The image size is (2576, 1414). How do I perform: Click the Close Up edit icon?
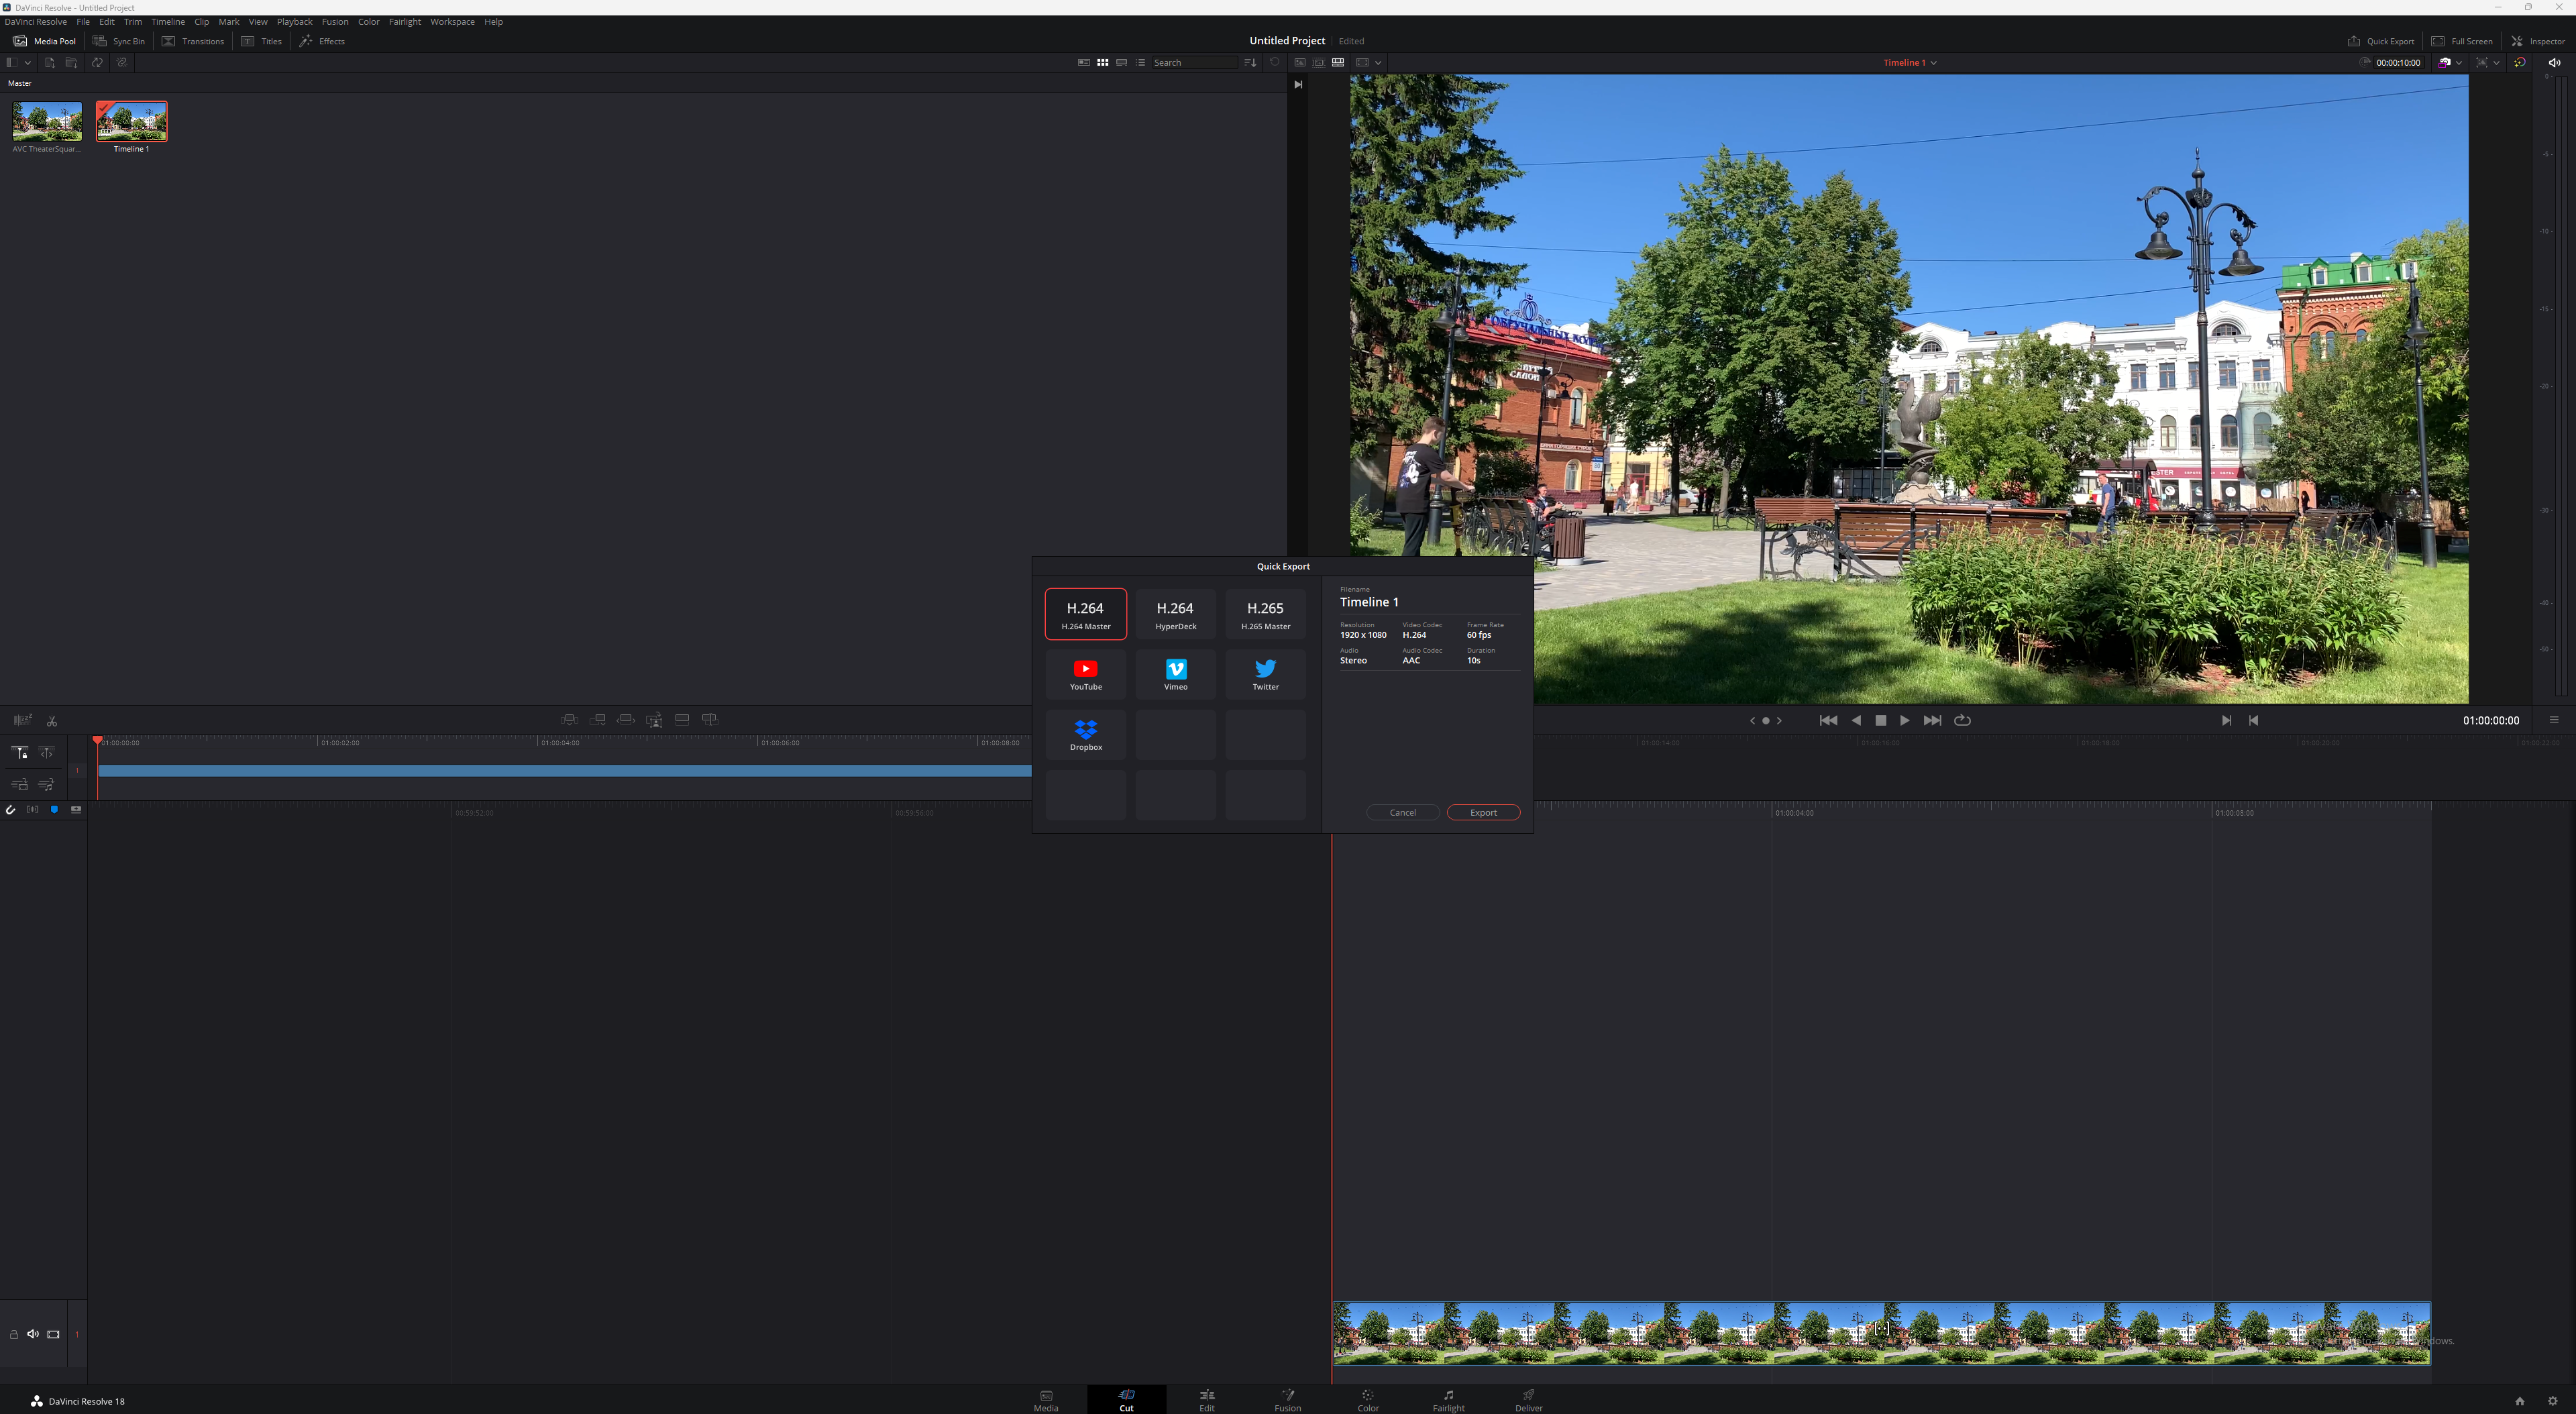pyautogui.click(x=654, y=719)
